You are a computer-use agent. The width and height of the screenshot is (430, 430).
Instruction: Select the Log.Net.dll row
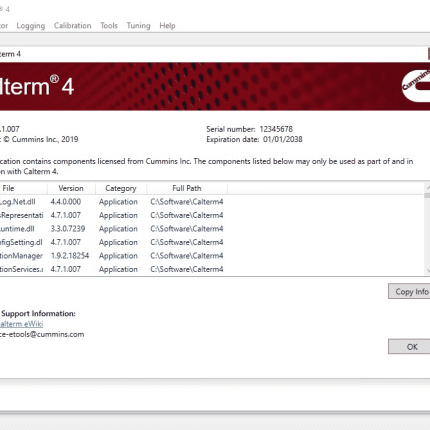212,202
